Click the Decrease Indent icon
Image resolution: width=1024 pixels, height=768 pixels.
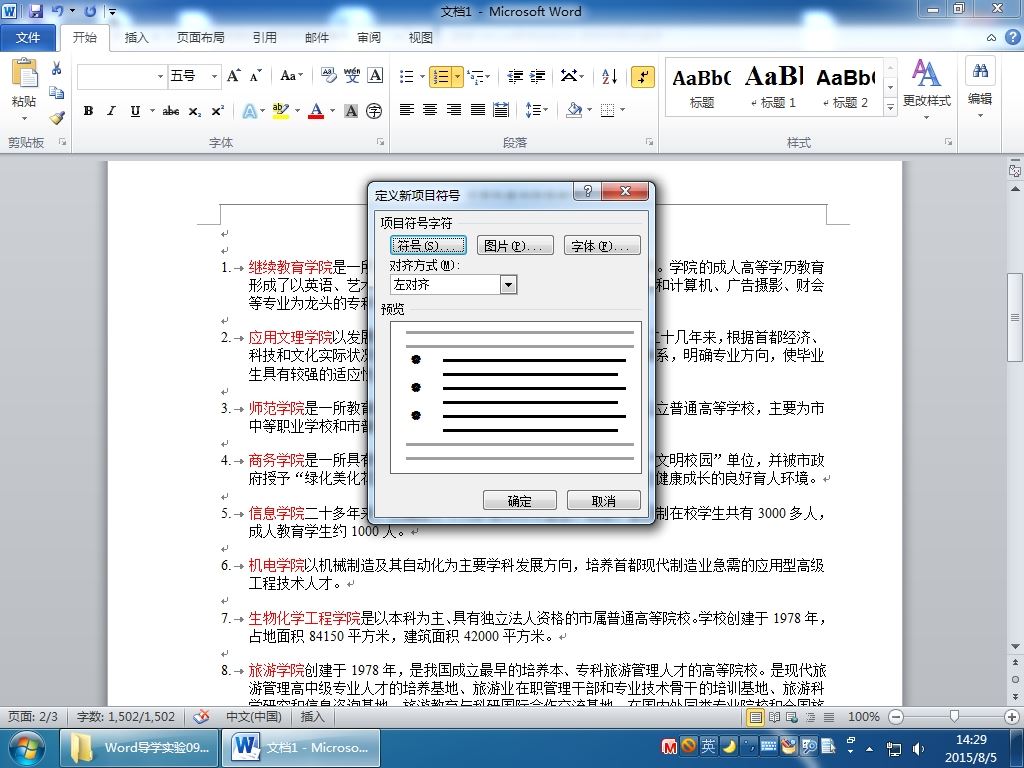tap(515, 76)
